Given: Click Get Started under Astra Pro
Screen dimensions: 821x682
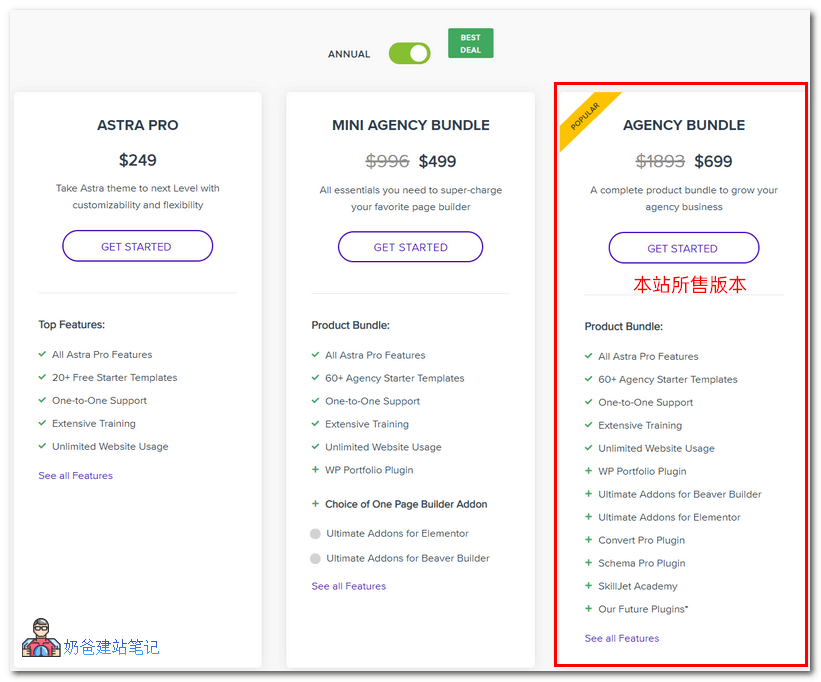Looking at the screenshot, I should [137, 246].
